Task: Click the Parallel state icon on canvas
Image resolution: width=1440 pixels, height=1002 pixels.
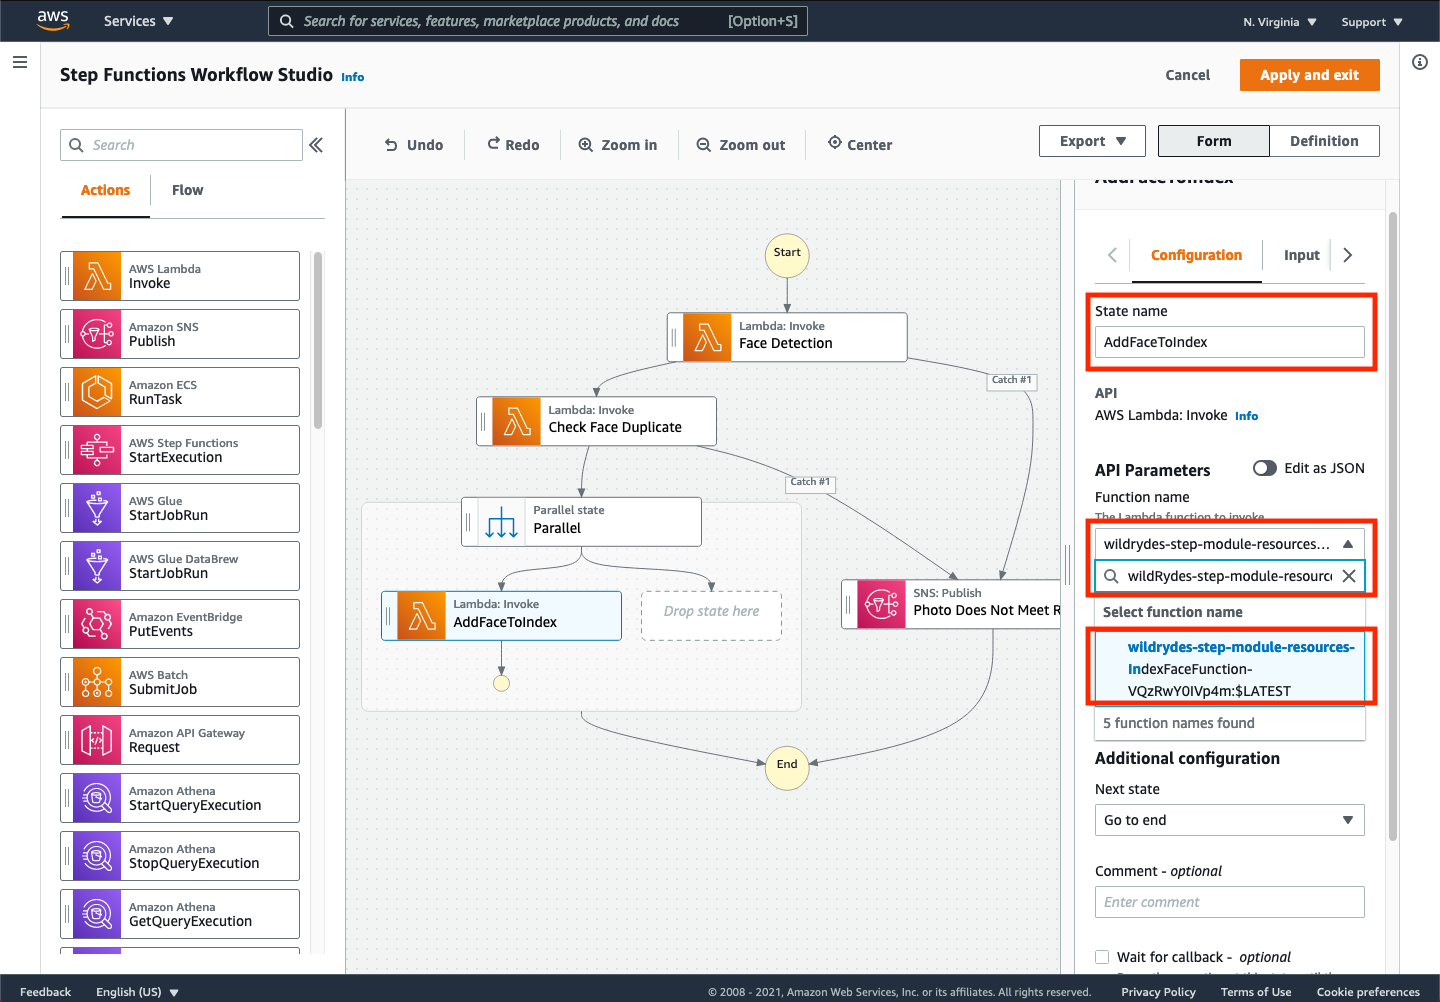Action: tap(501, 522)
